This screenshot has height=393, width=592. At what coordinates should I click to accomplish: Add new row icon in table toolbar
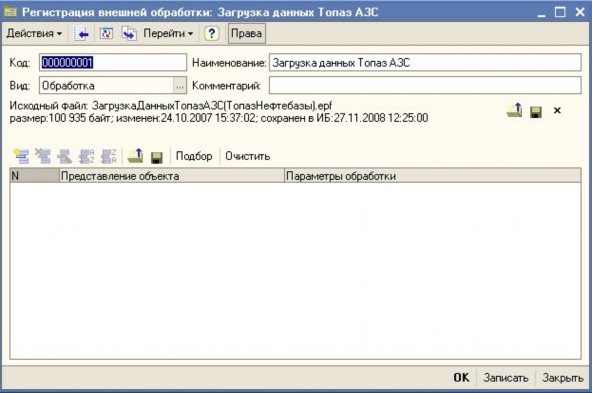click(21, 156)
